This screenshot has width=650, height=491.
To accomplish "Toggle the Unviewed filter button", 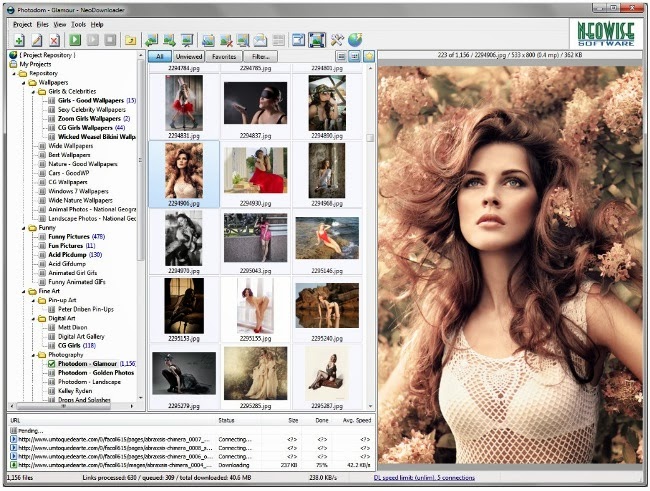I will pos(190,57).
